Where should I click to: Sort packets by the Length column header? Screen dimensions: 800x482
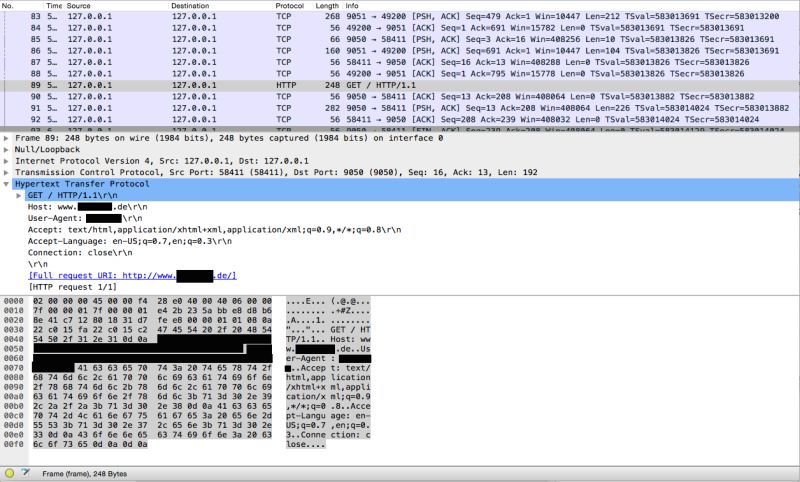(x=327, y=6)
